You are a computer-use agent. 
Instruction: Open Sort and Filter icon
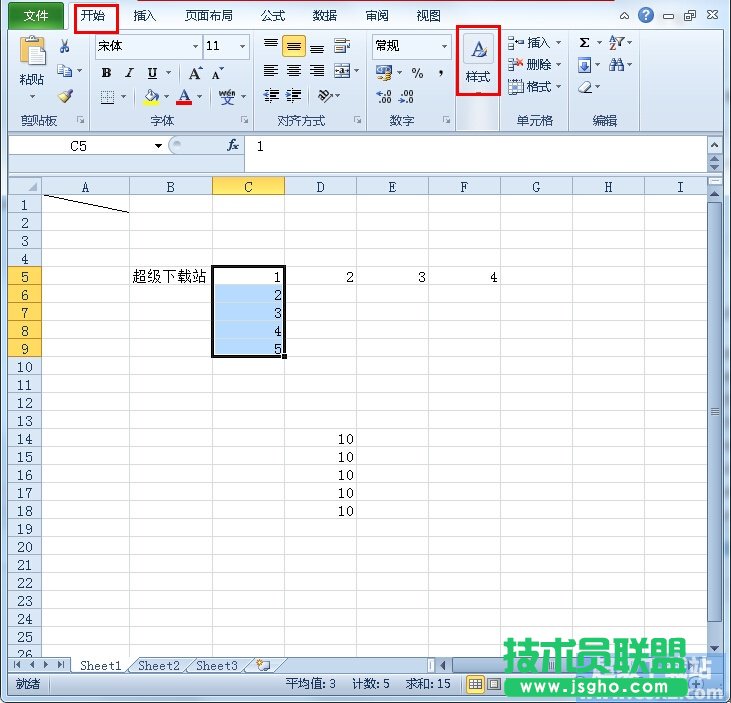point(617,42)
